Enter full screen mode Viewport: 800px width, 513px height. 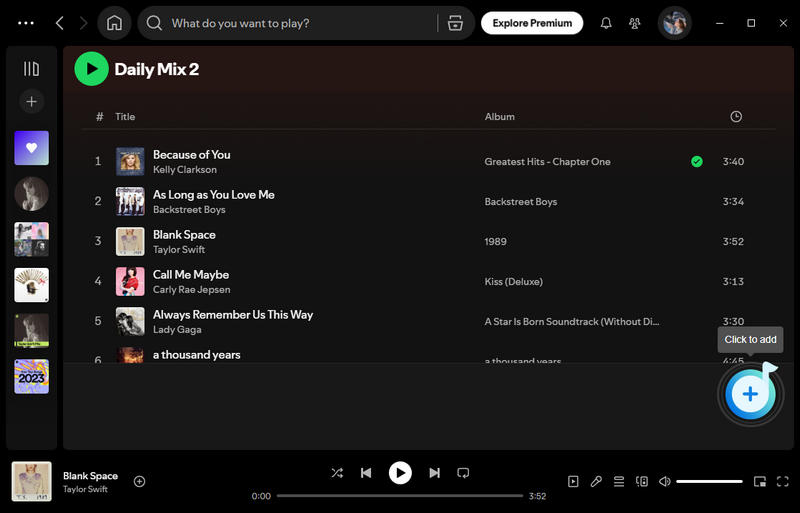[783, 481]
